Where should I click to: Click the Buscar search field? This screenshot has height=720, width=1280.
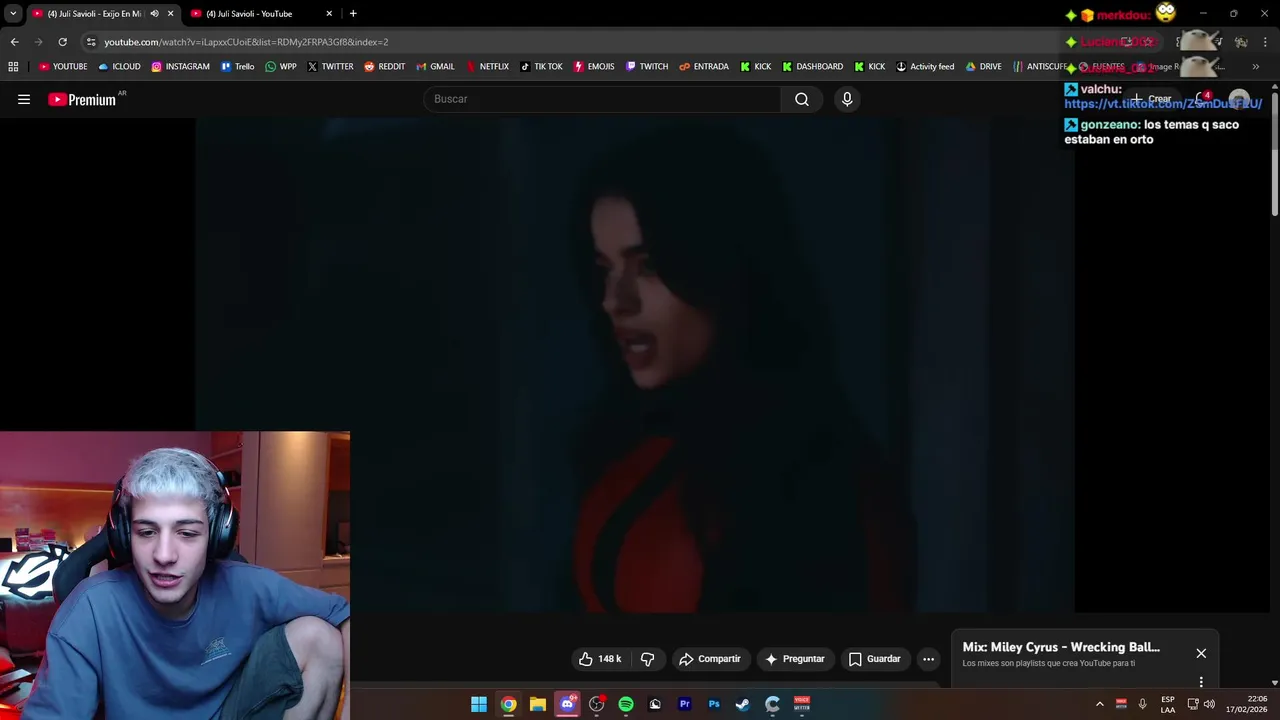[602, 99]
